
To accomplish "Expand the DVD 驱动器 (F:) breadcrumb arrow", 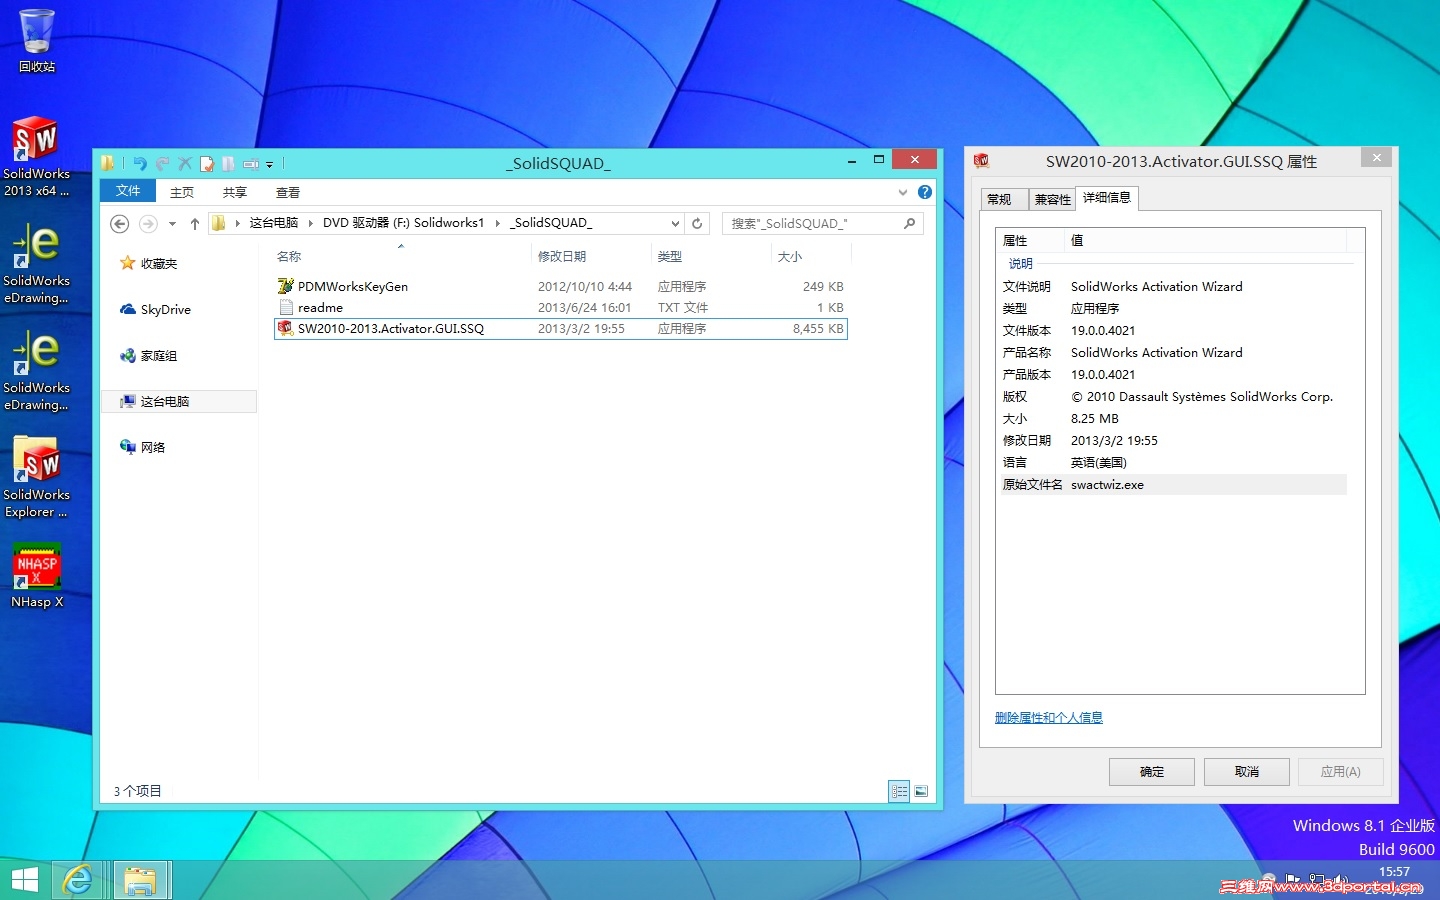I will (498, 223).
